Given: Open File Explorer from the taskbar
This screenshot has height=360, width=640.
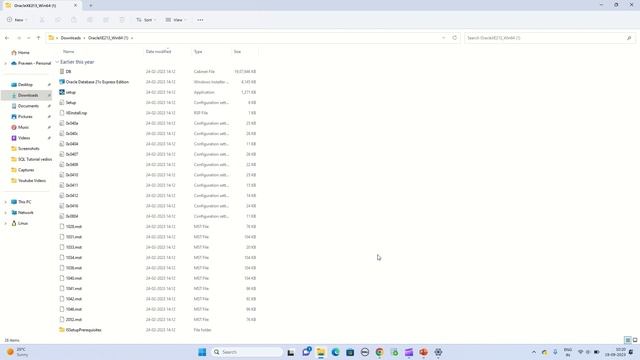Looking at the screenshot, I should tap(321, 352).
